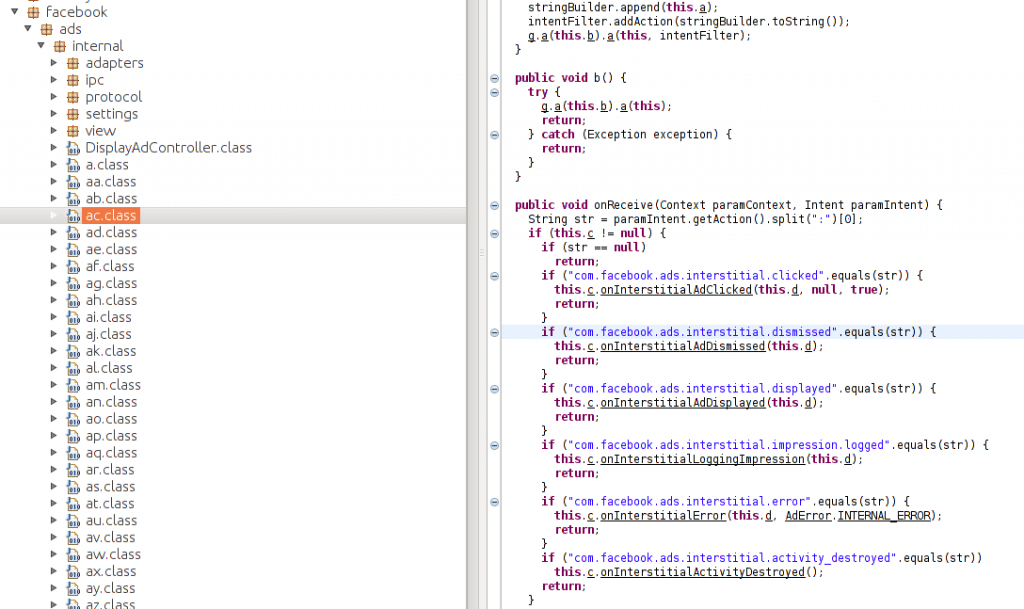Image resolution: width=1024 pixels, height=609 pixels.
Task: Fold the impression.logged if block
Action: click(x=494, y=446)
